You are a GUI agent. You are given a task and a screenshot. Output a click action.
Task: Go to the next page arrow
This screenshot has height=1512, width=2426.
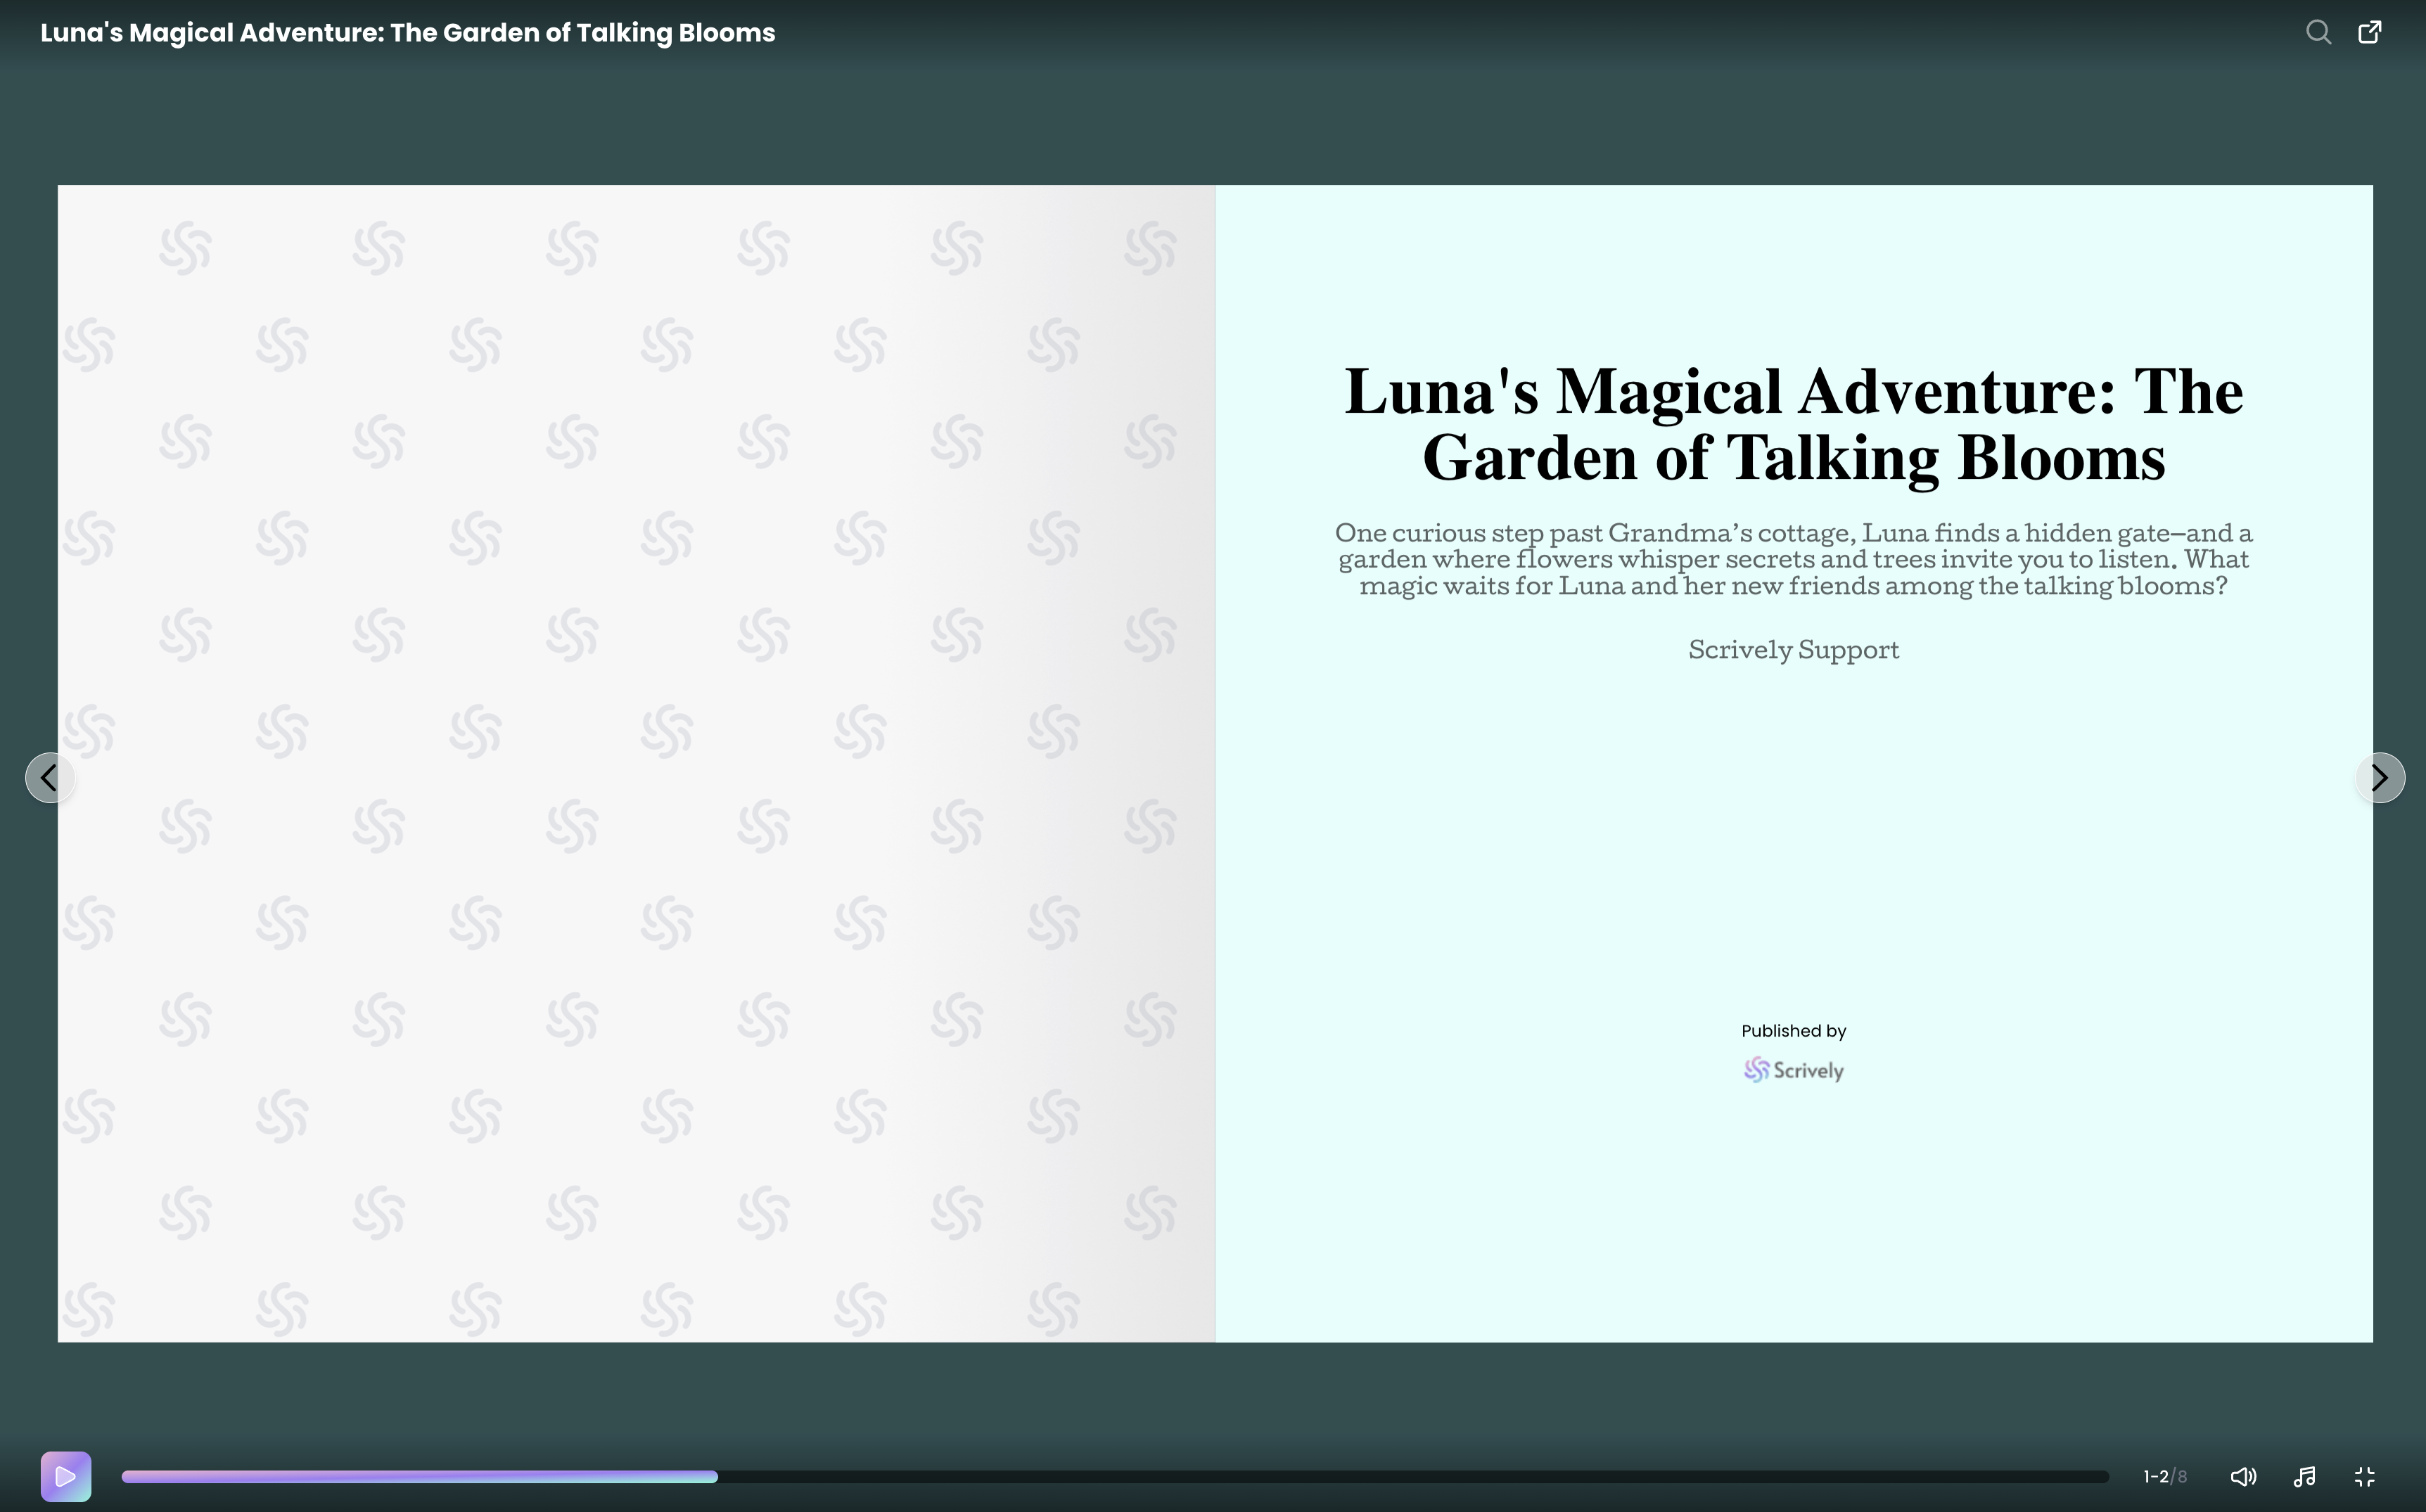[x=2380, y=778]
